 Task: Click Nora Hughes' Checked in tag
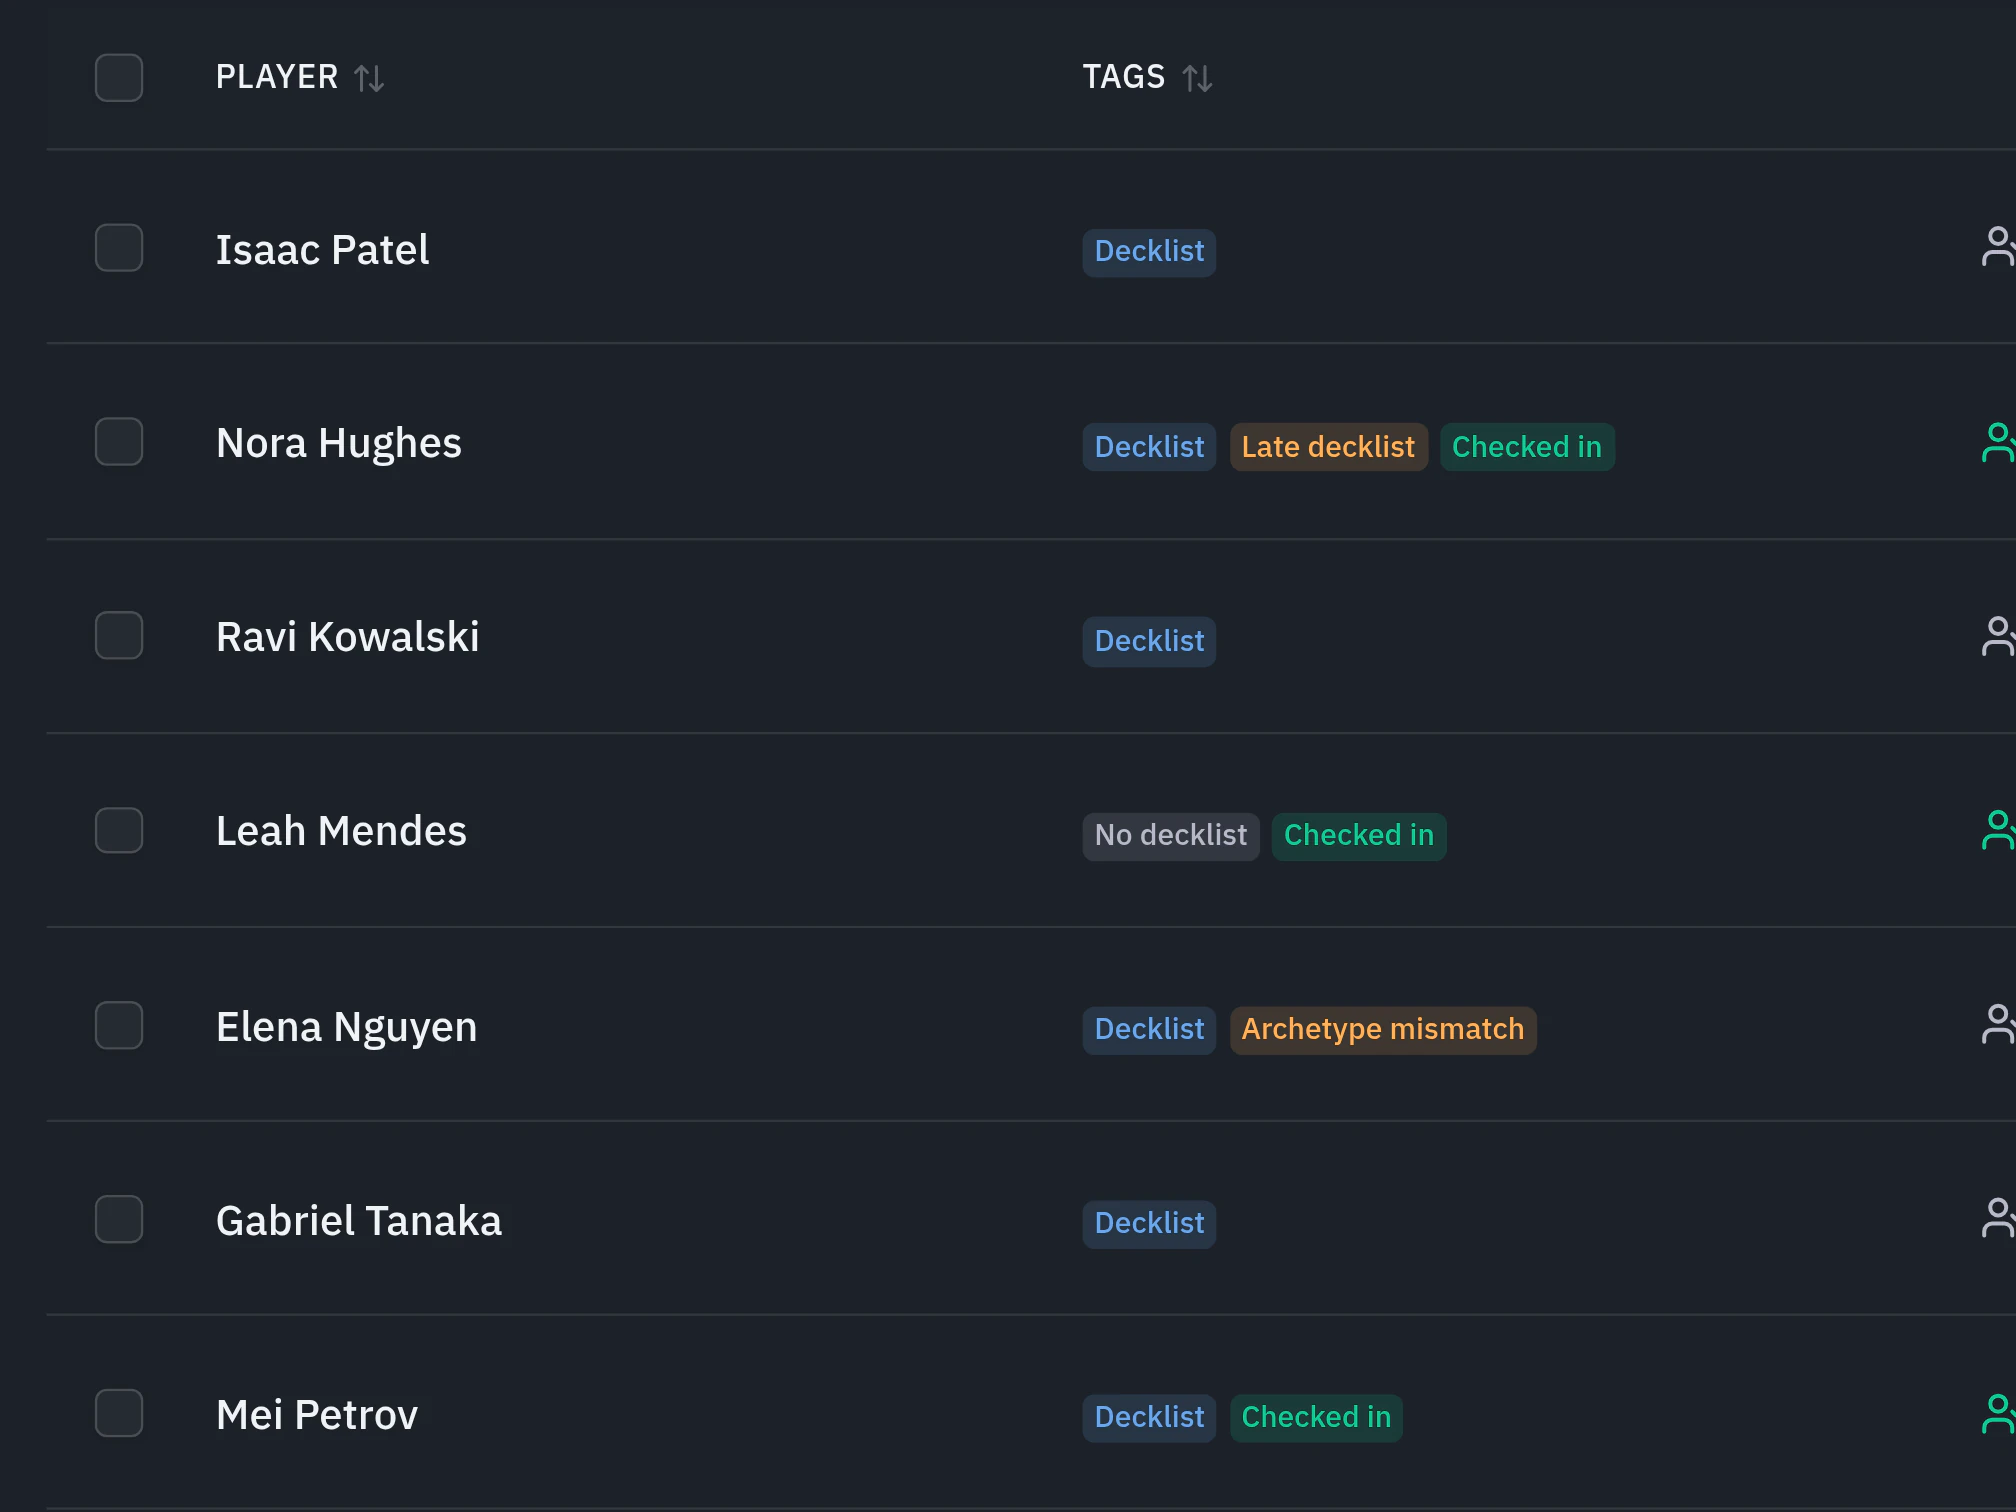pos(1527,447)
